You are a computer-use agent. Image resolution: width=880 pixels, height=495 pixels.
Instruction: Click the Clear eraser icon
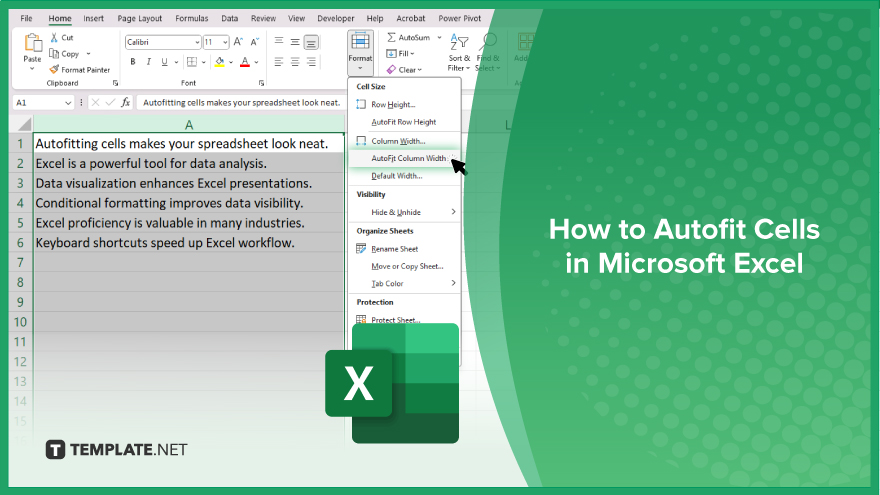click(x=391, y=70)
